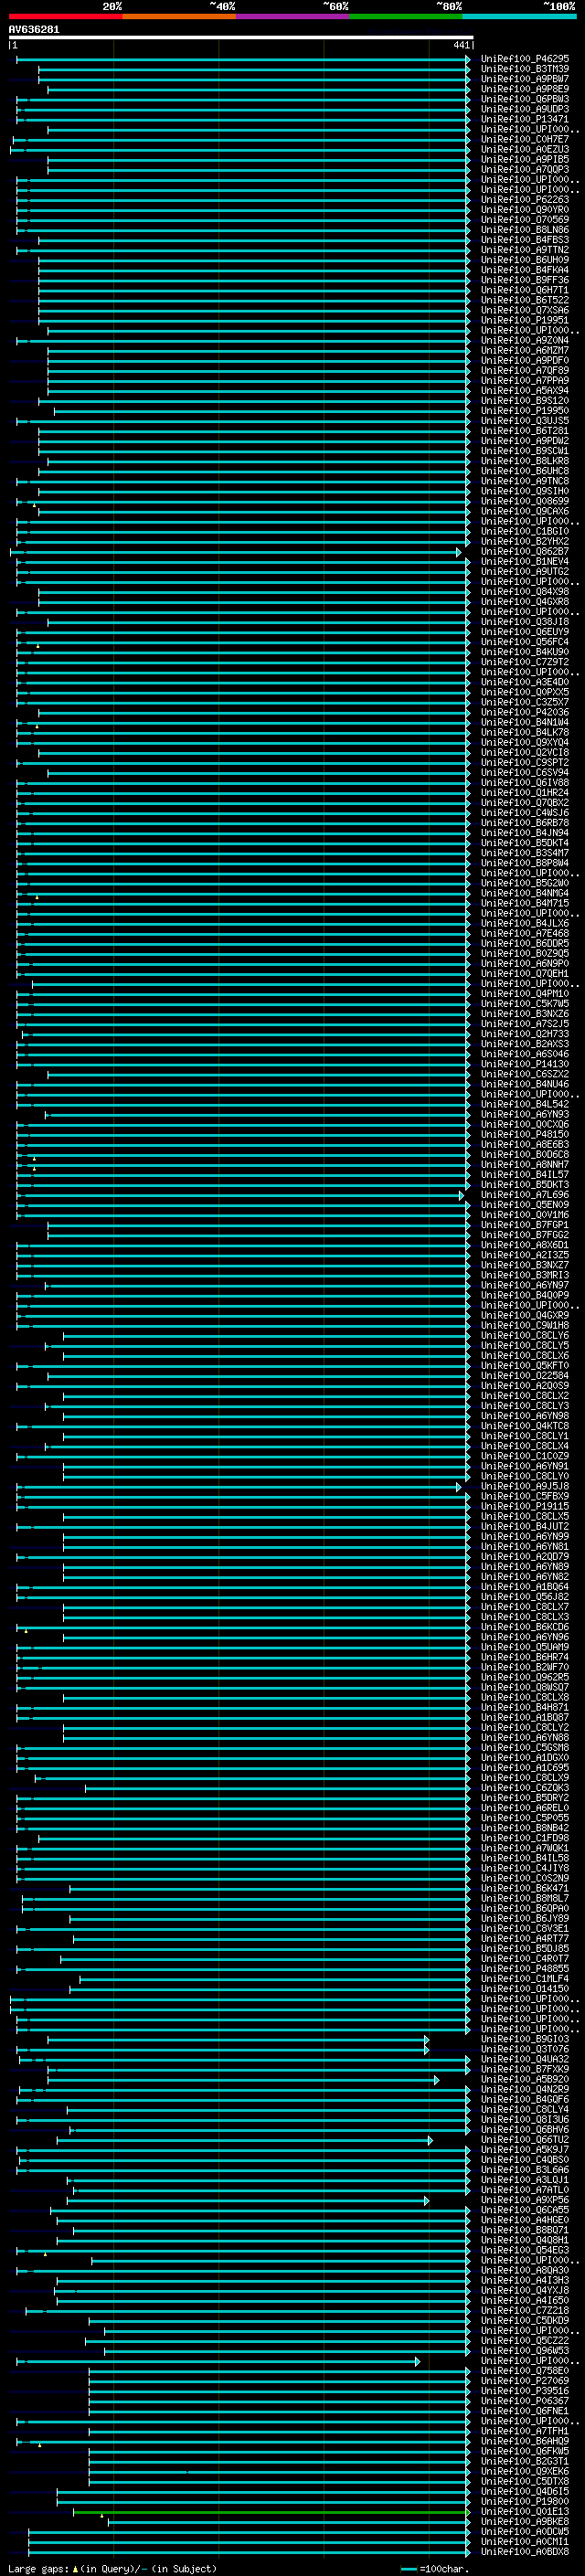Open hit UniRef100_P46295
The height and width of the screenshot is (2576, 585).
pos(525,59)
